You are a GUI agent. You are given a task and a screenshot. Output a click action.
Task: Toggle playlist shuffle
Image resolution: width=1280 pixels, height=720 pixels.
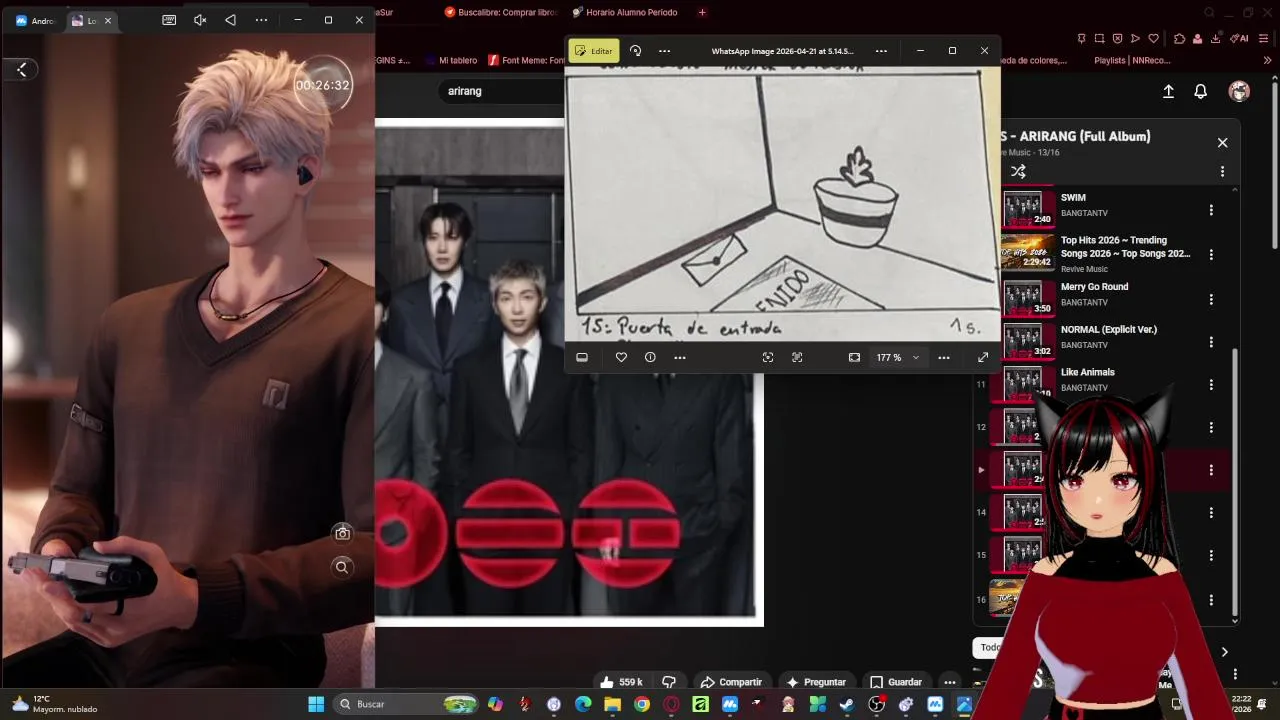point(1018,172)
